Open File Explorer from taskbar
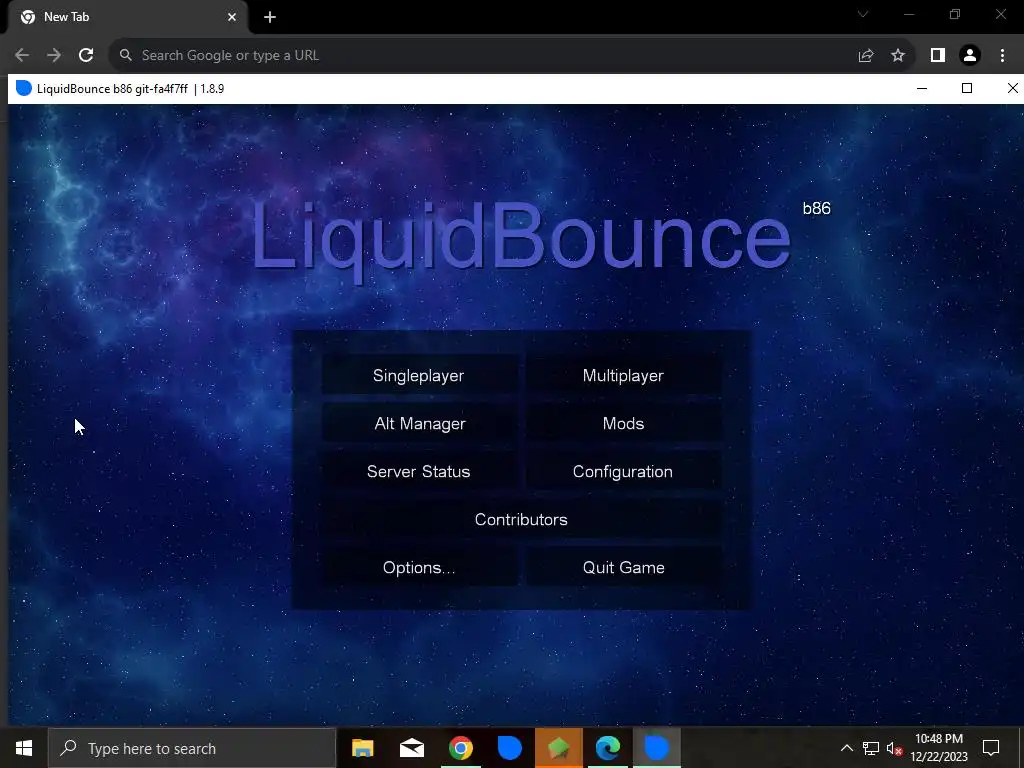The width and height of the screenshot is (1024, 768). tap(362, 748)
